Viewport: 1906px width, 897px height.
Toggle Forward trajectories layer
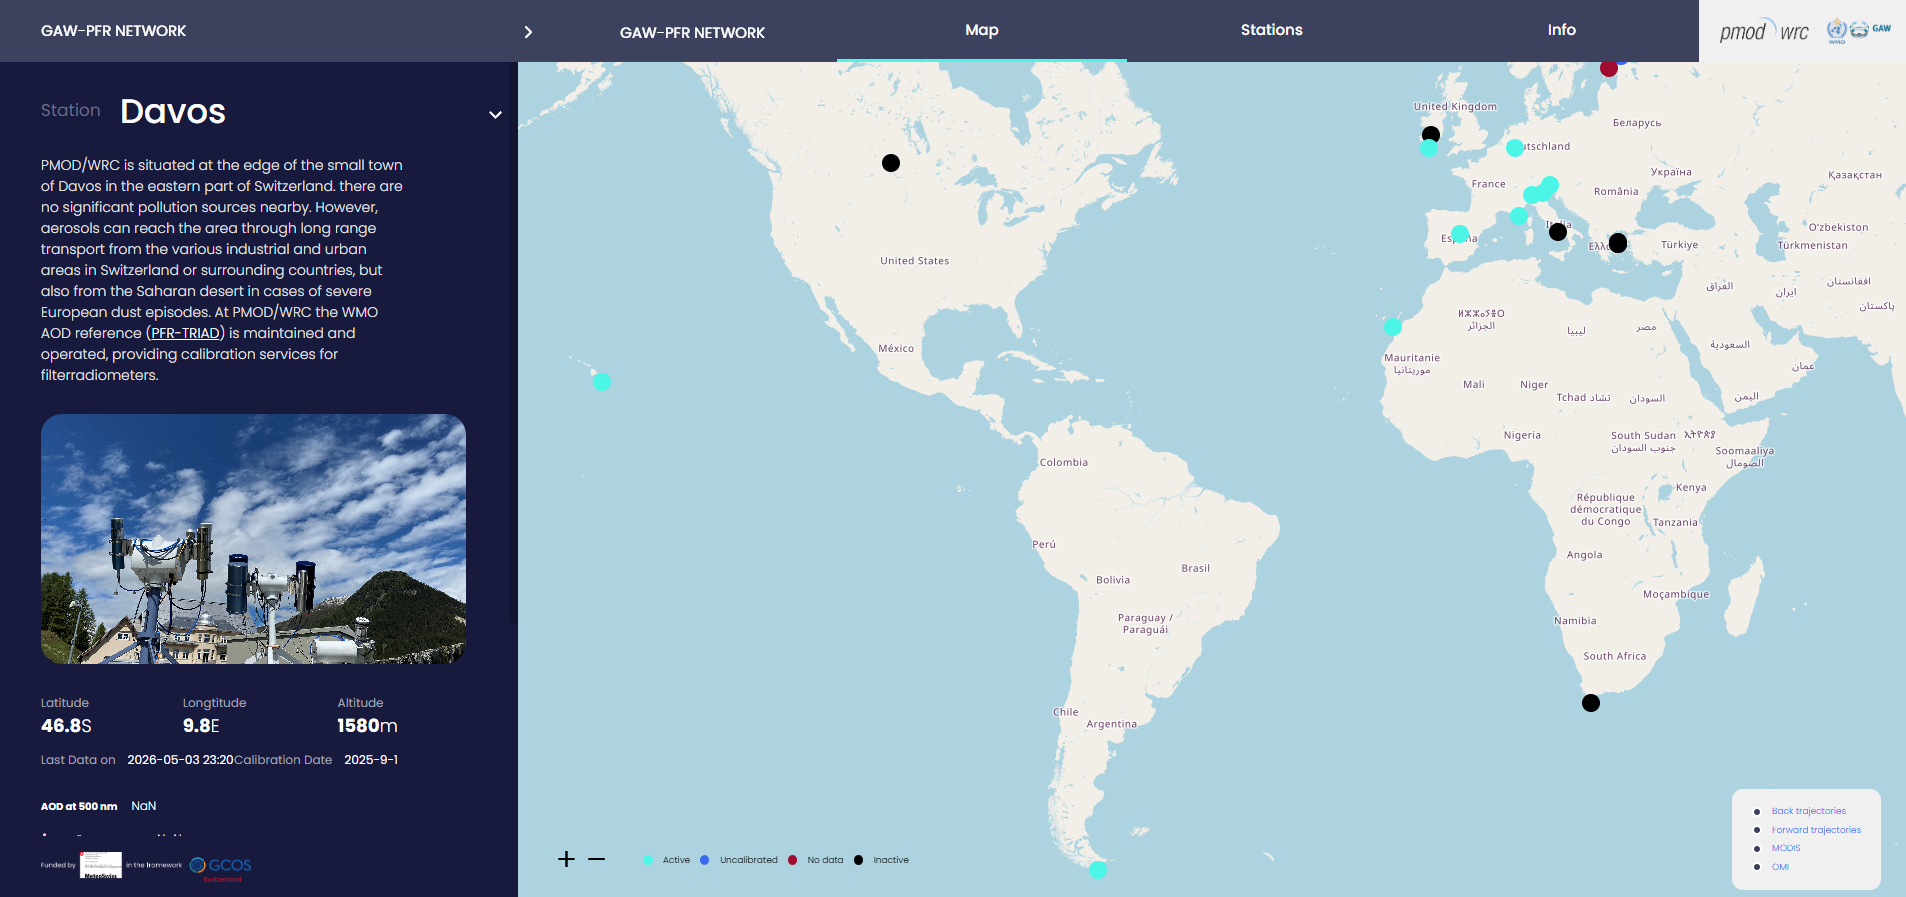(x=1816, y=830)
